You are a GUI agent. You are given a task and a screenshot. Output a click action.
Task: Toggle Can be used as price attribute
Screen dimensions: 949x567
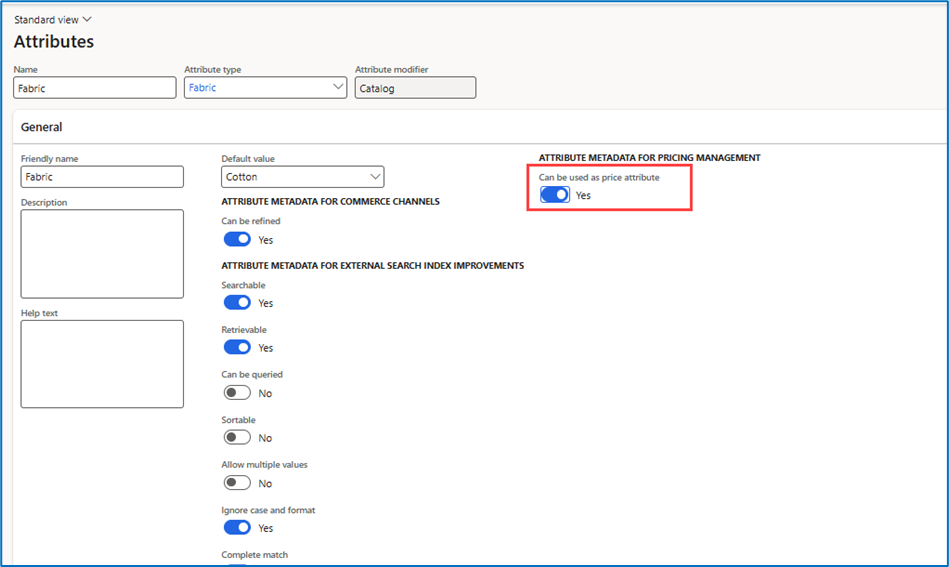coord(554,195)
